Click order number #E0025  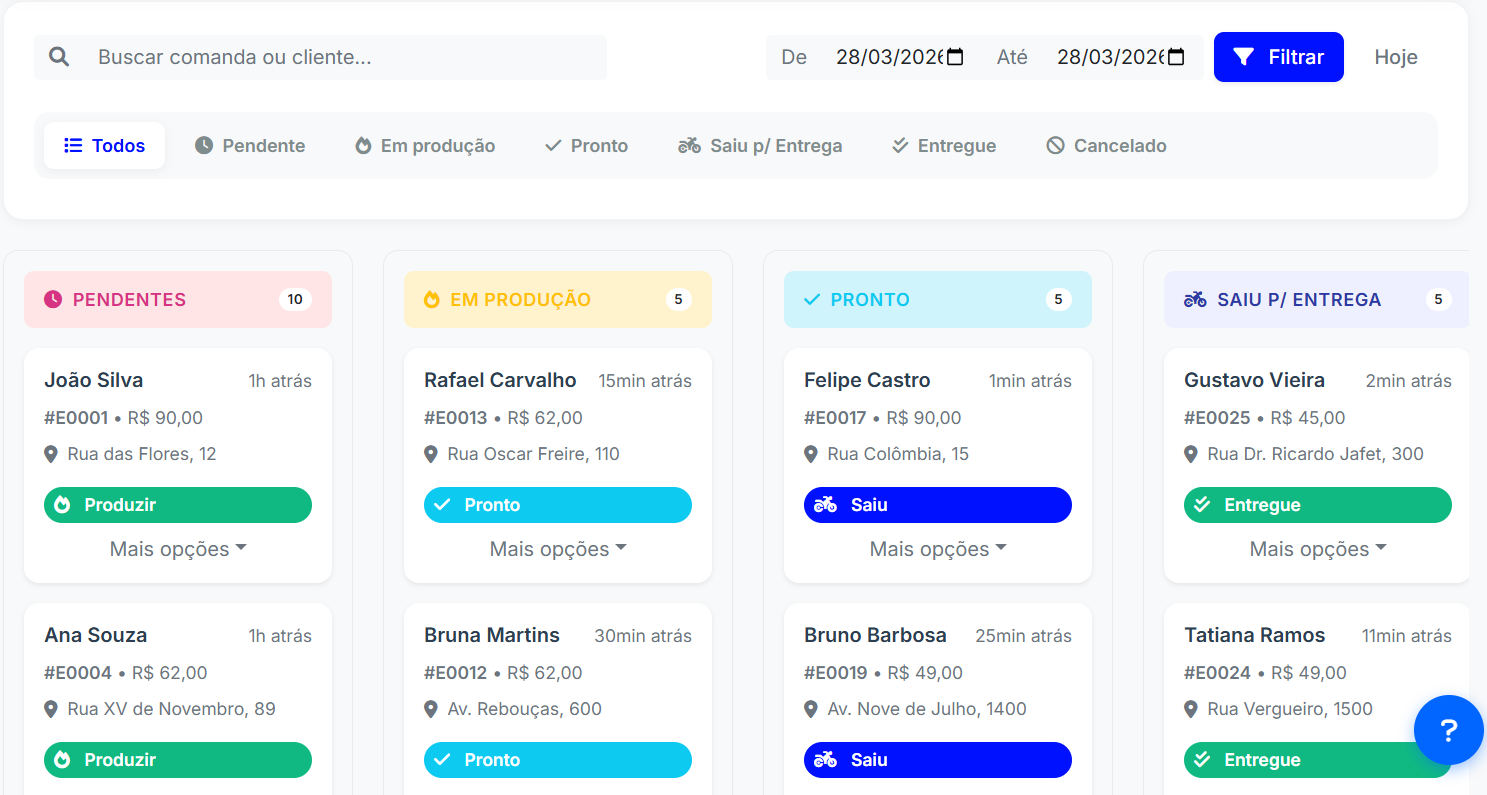pos(1216,418)
